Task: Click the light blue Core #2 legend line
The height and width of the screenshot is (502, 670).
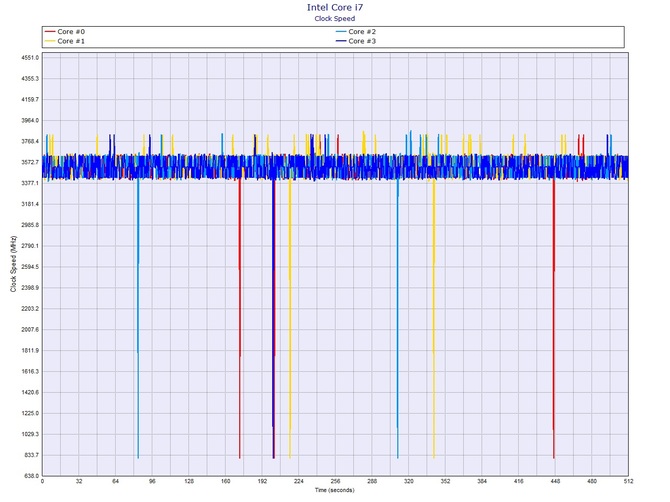Action: click(x=341, y=32)
